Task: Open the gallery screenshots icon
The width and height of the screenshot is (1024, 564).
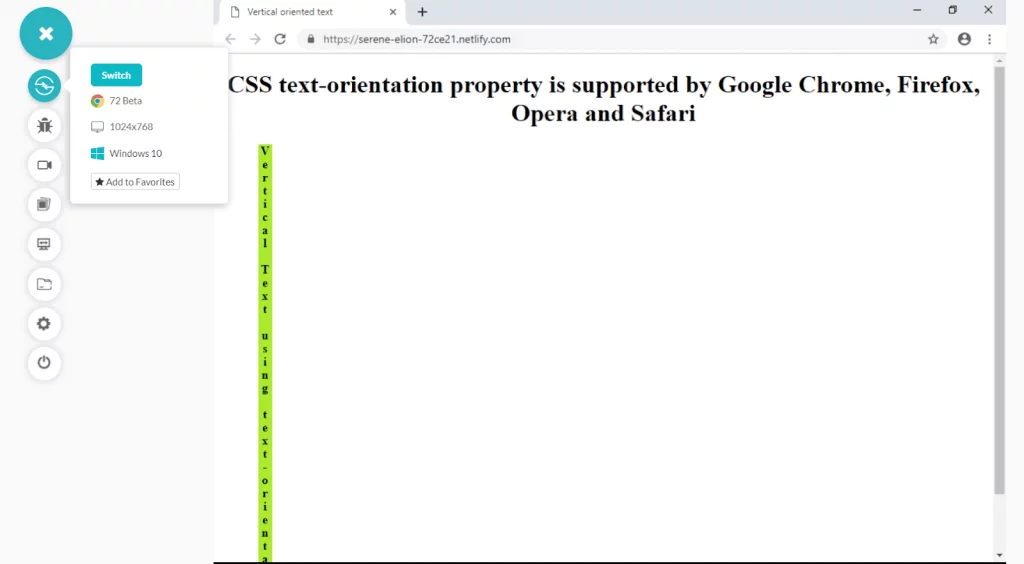Action: coord(44,204)
